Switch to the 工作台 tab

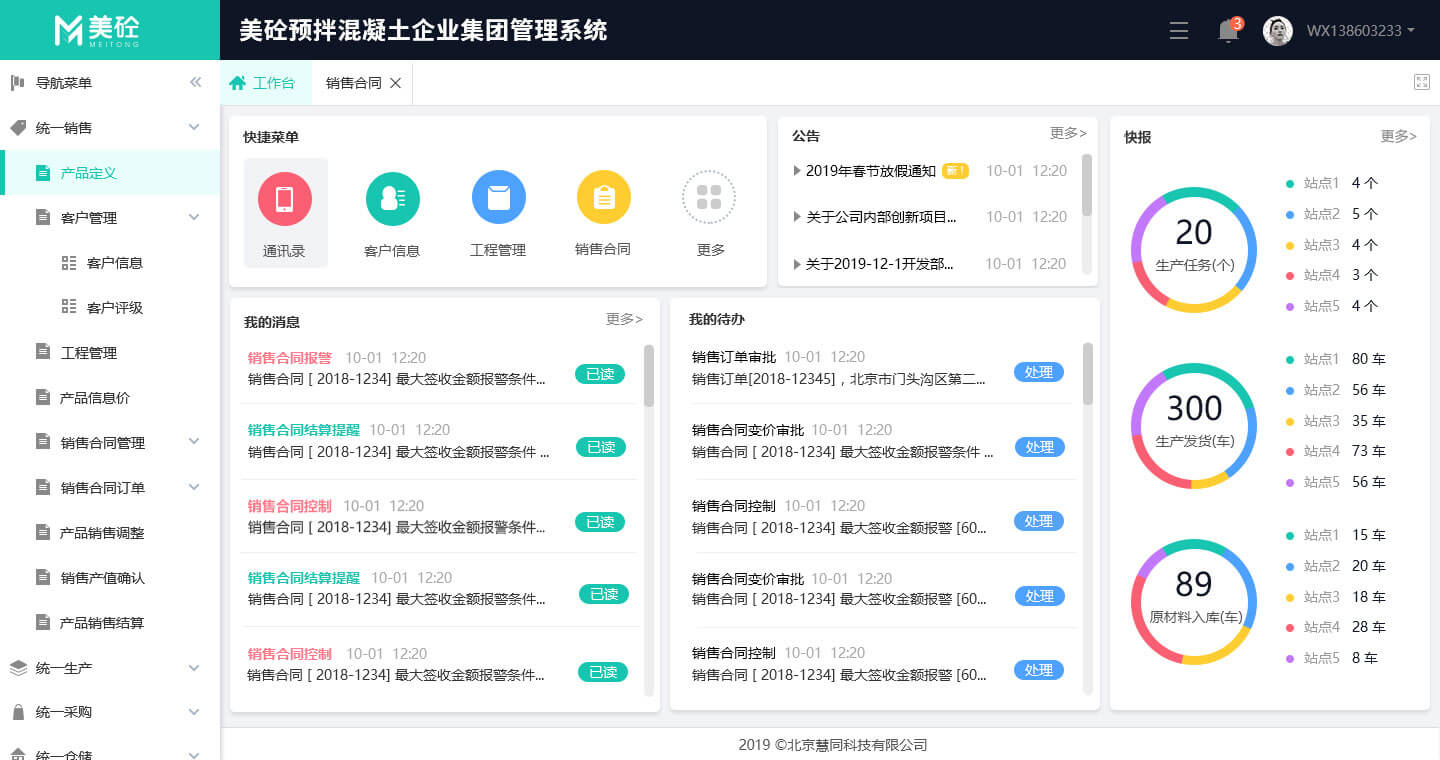[x=264, y=83]
